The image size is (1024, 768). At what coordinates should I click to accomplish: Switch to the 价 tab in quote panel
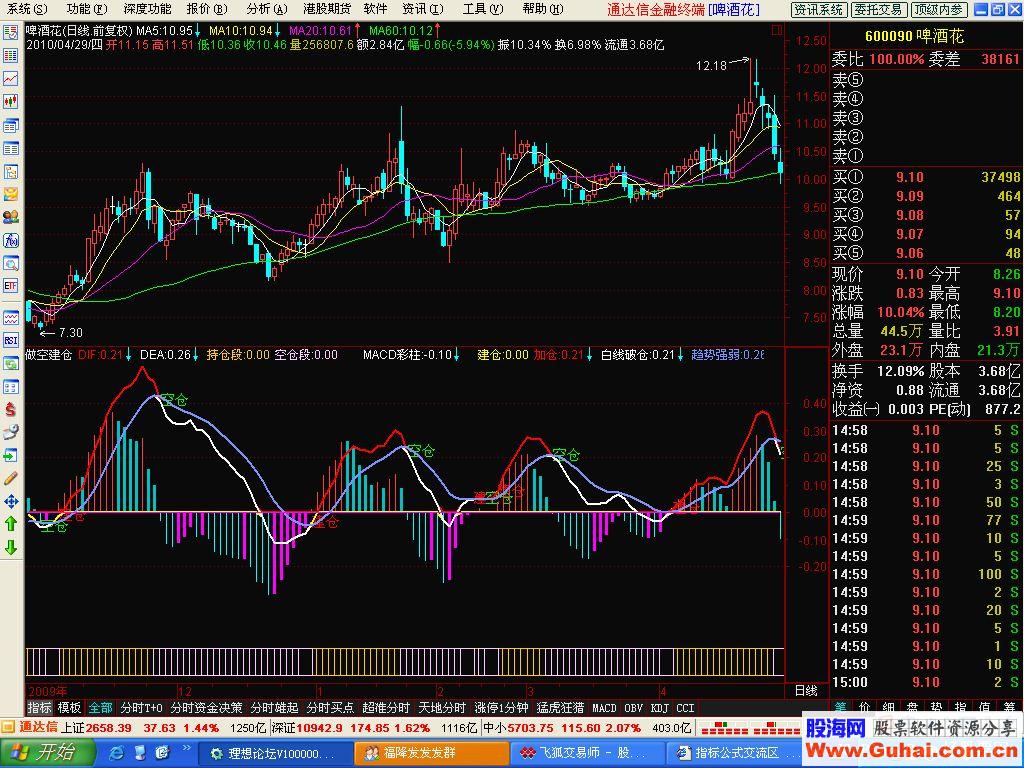pos(864,707)
